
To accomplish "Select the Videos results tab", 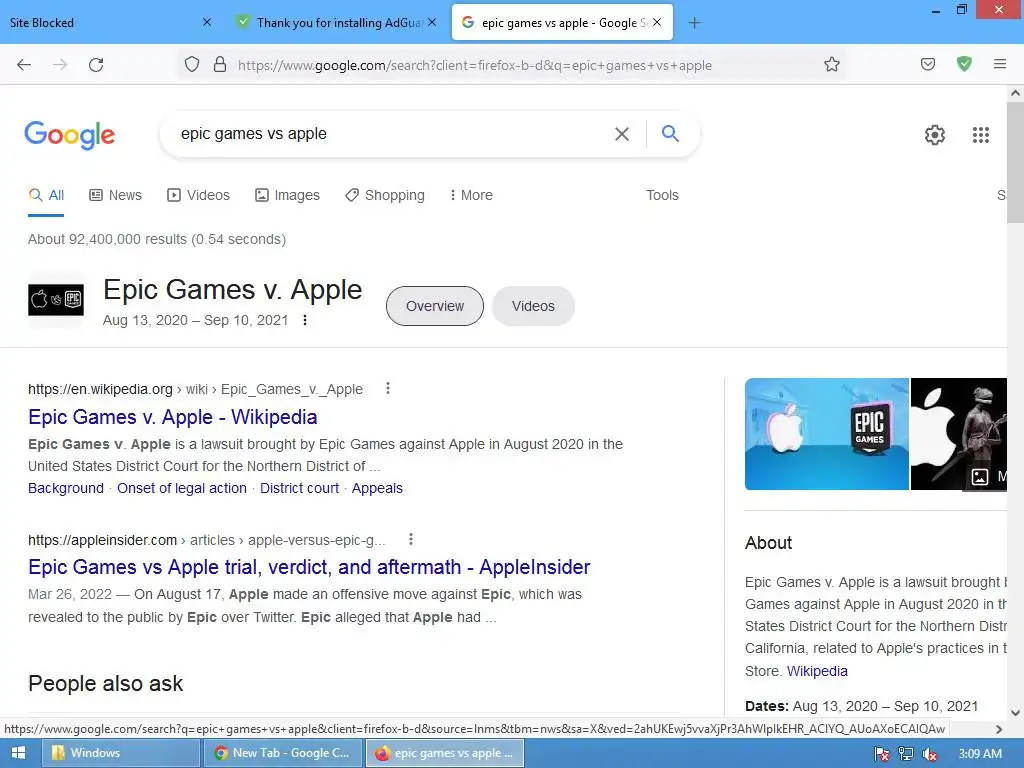I will [x=199, y=195].
